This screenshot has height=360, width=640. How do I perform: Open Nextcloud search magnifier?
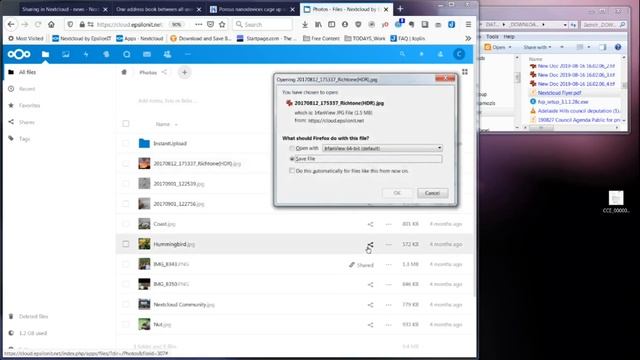pyautogui.click(x=402, y=54)
